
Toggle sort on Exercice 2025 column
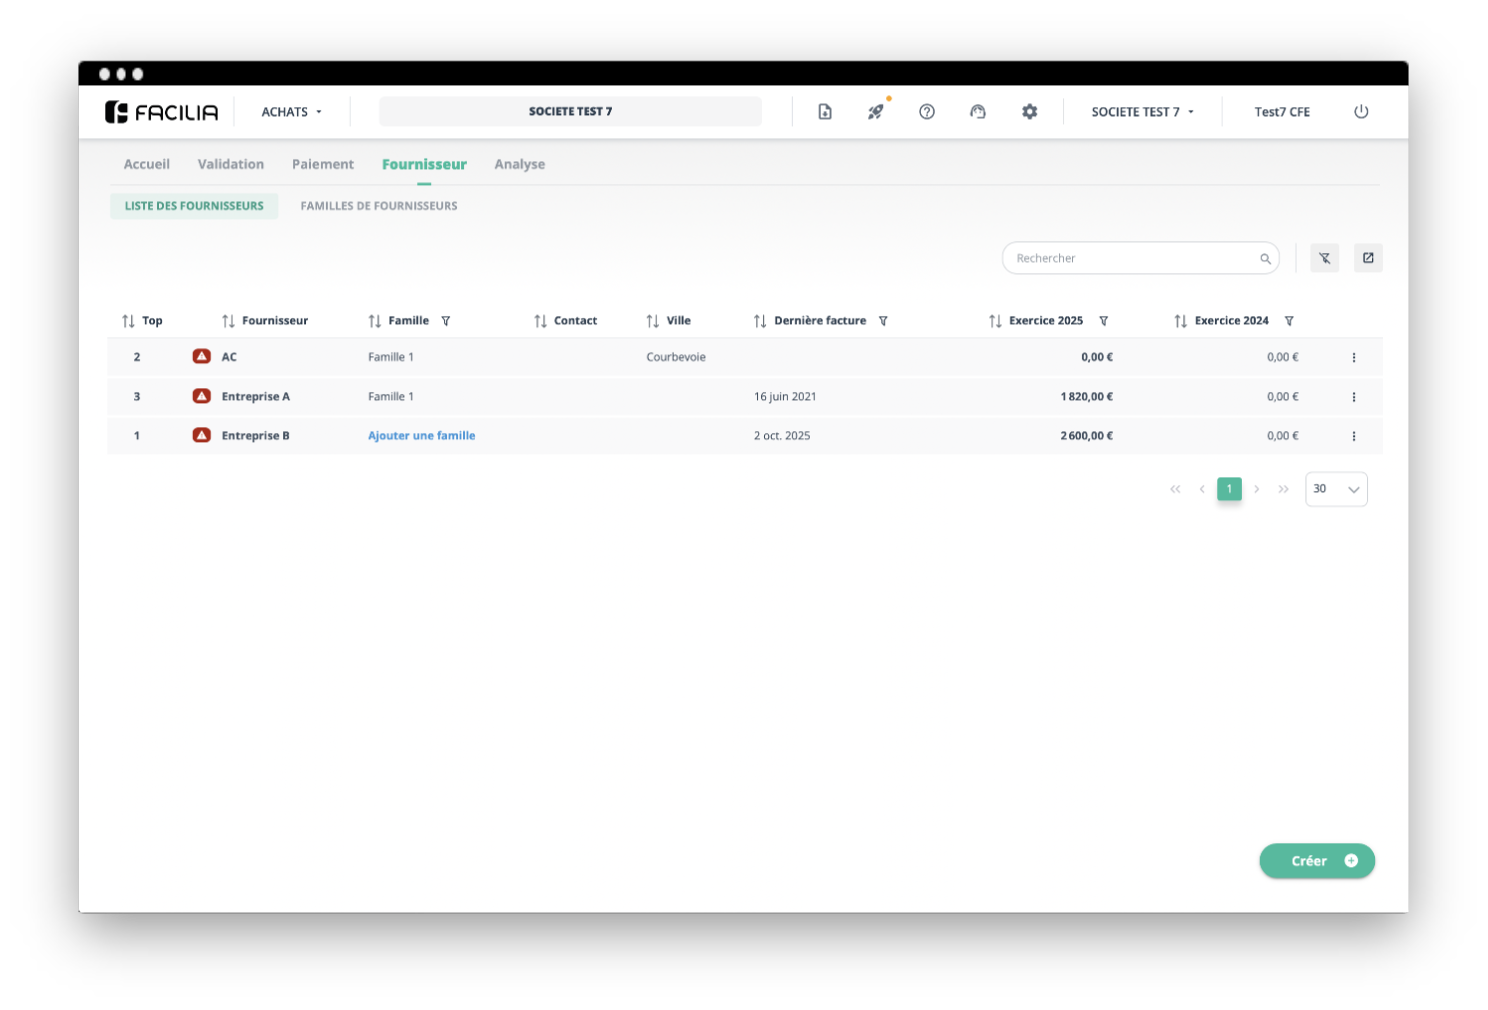pos(995,321)
